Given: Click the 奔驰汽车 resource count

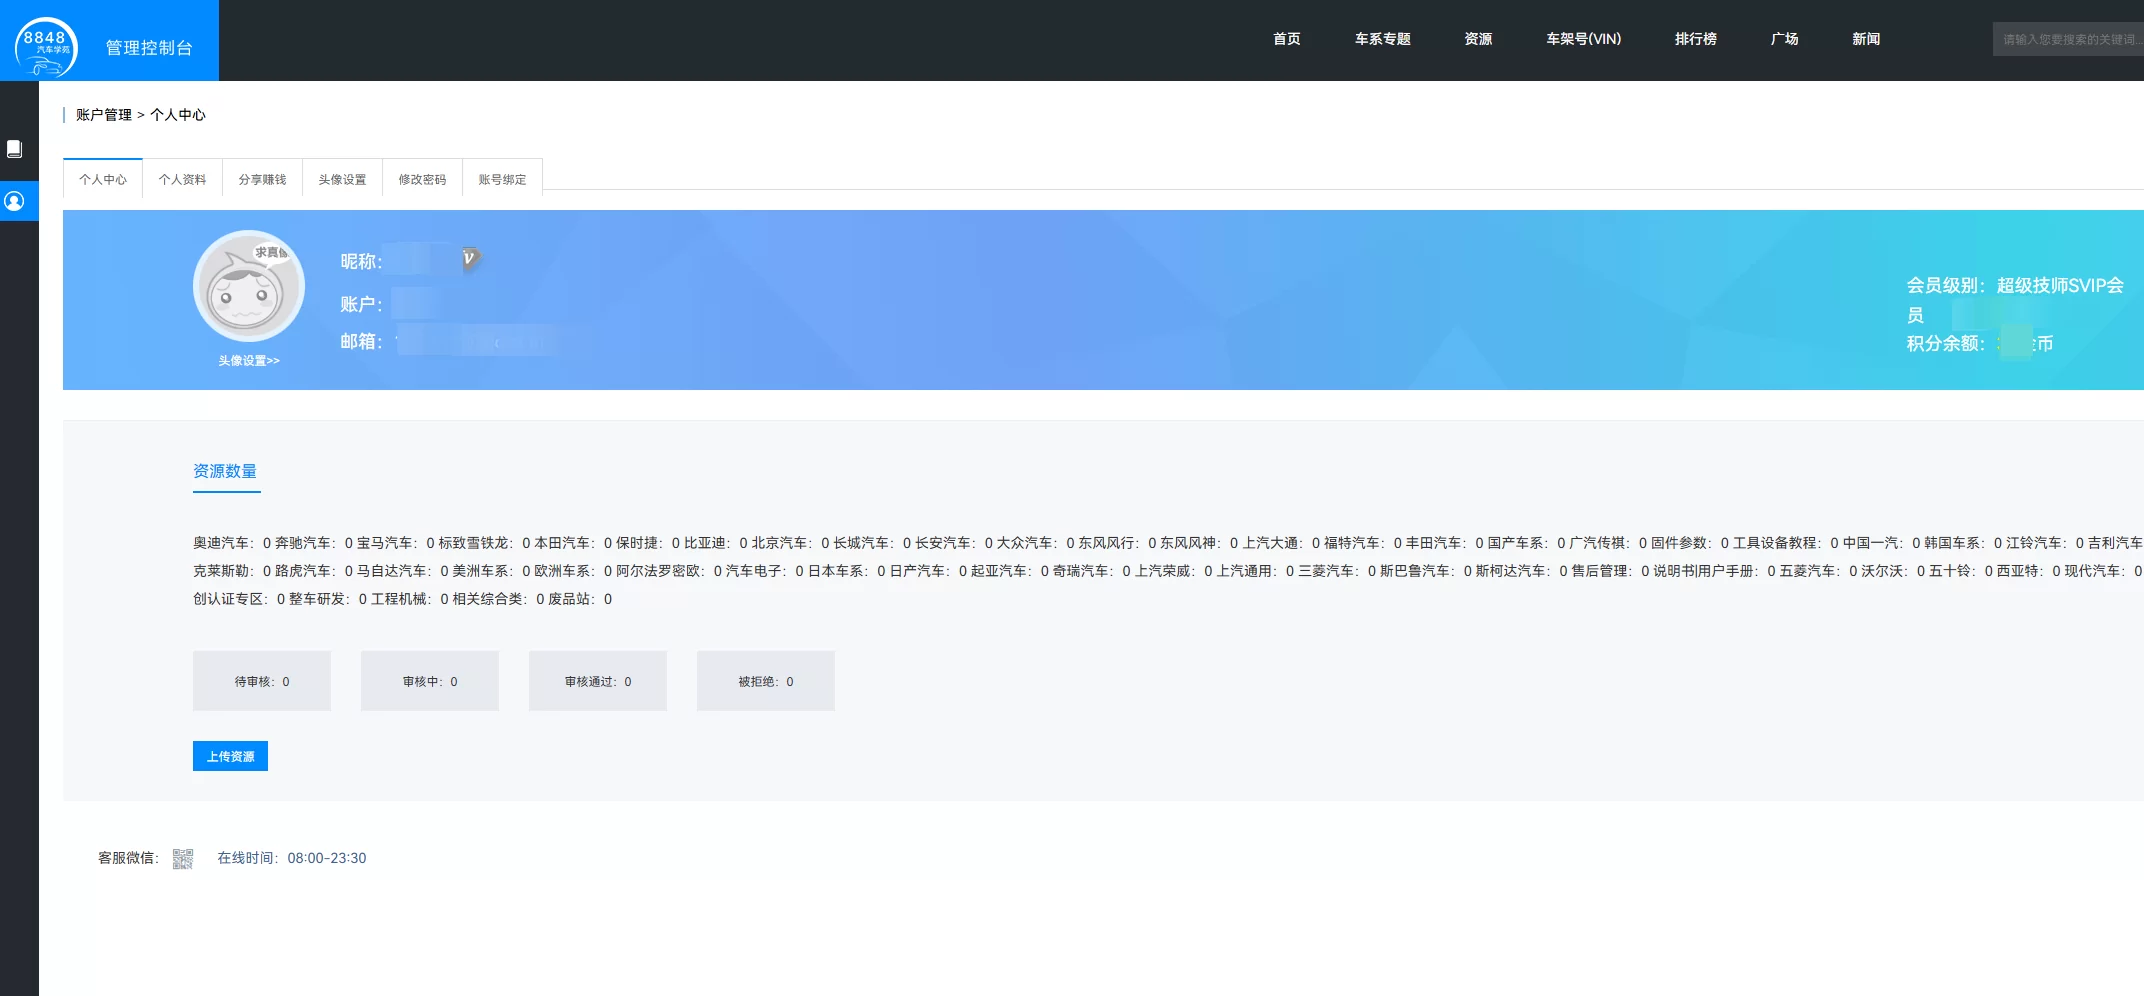Looking at the screenshot, I should 314,543.
